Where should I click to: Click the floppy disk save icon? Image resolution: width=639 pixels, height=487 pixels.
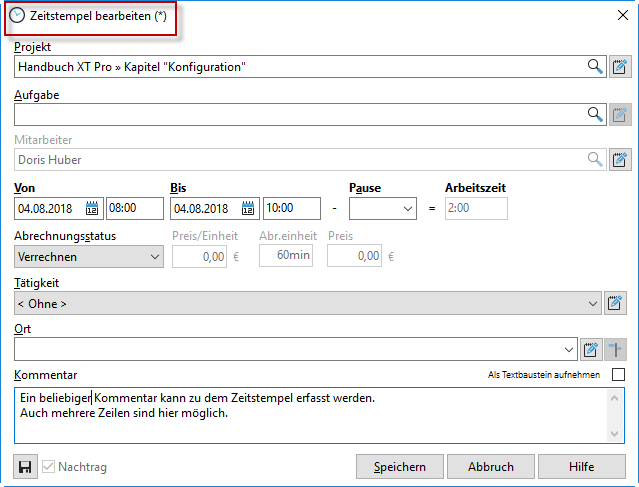25,467
